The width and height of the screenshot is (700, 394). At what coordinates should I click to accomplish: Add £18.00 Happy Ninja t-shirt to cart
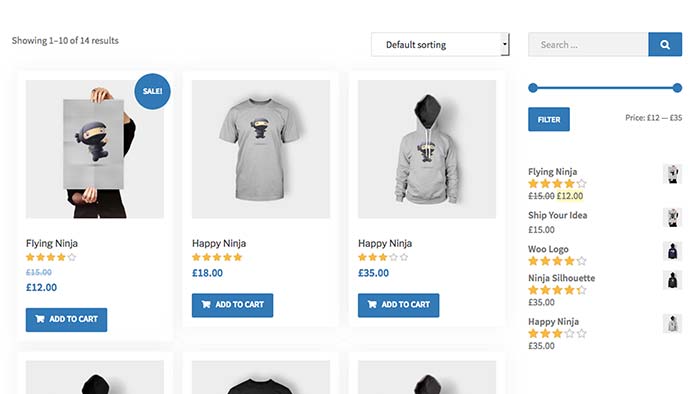232,305
